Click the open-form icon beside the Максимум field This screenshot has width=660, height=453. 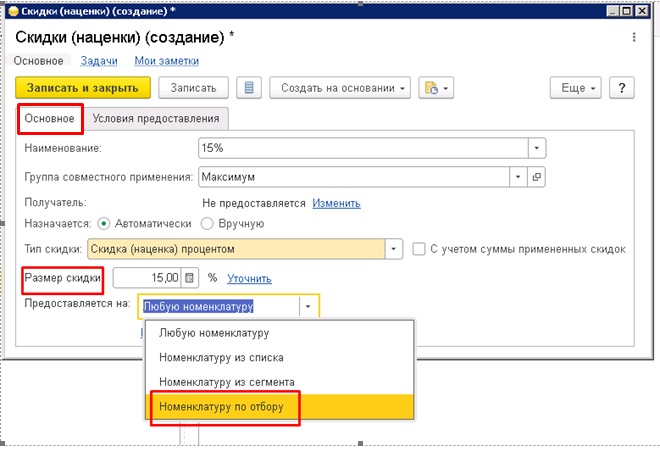537,177
